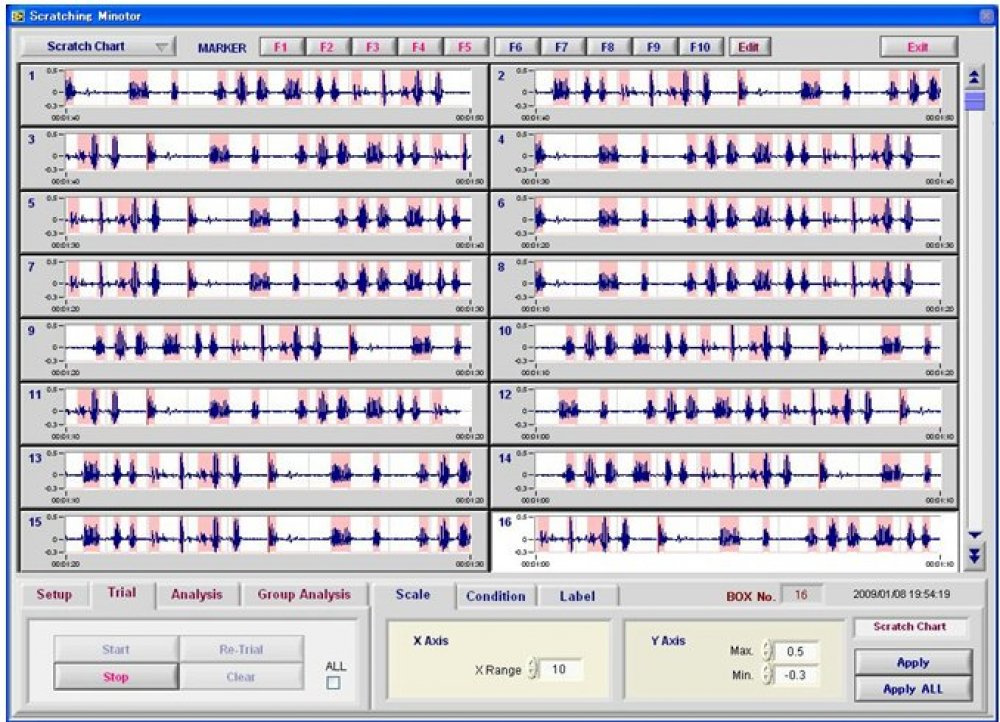
Task: Select chart box 14
Action: [724, 477]
